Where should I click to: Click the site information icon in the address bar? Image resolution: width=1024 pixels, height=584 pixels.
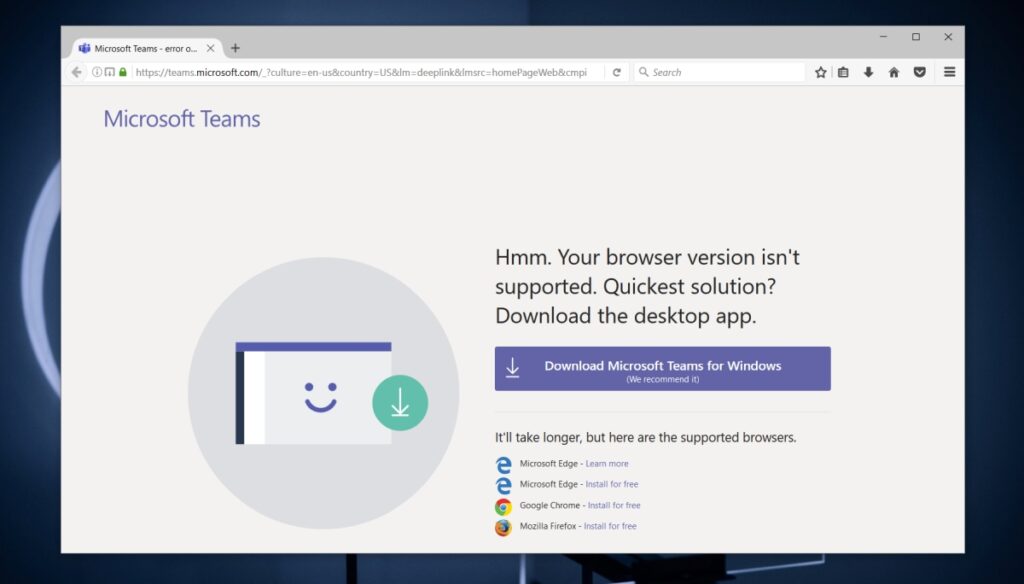point(95,72)
